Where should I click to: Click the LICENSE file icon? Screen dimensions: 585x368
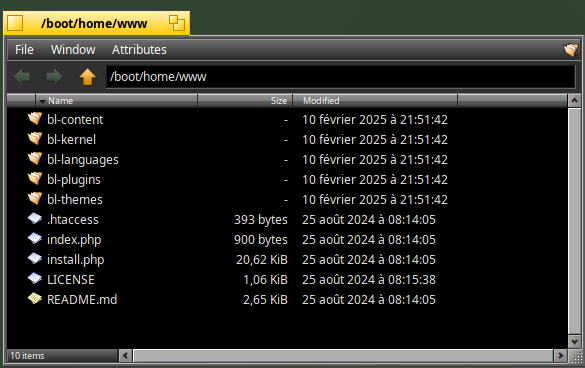click(x=35, y=278)
